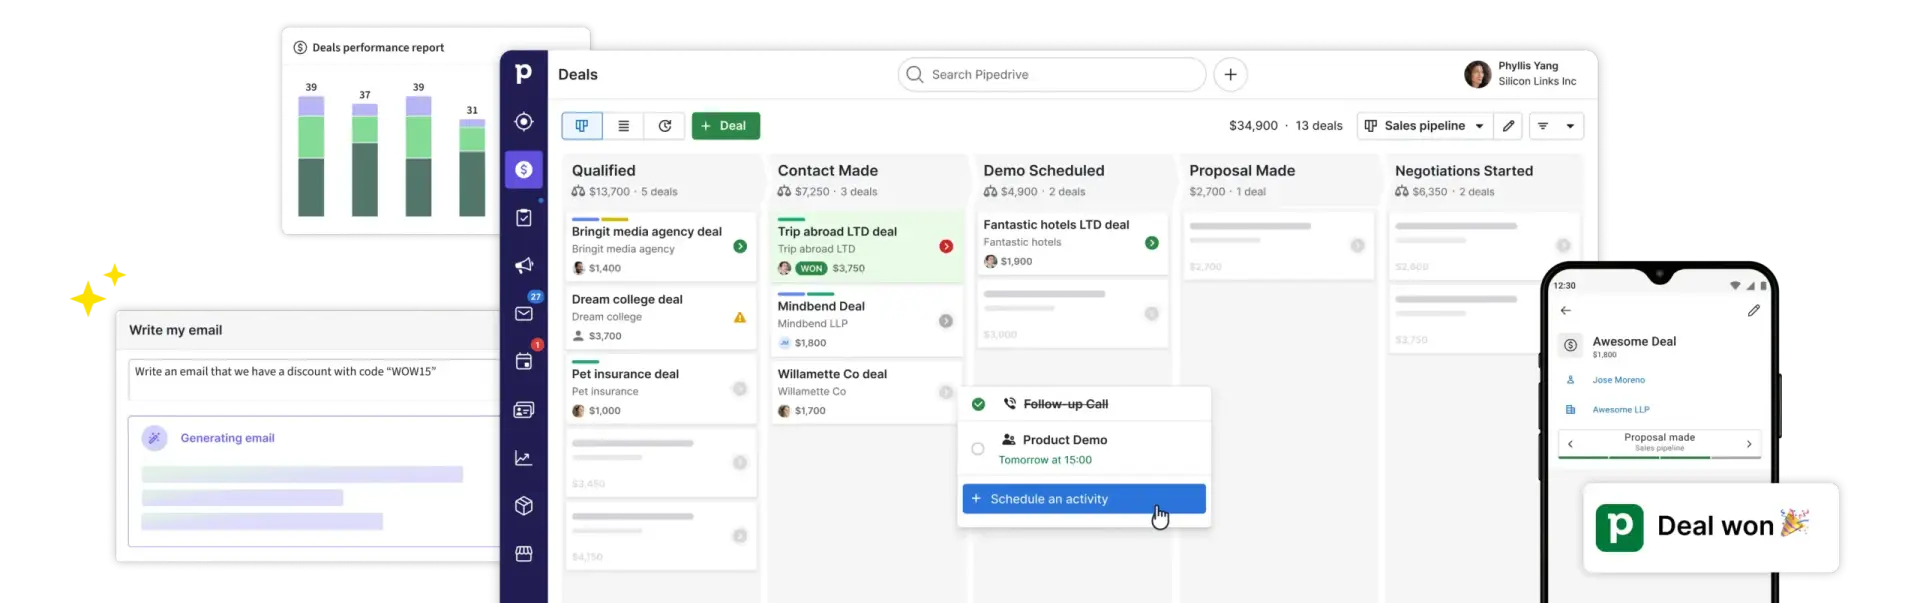Uncheck completed Follow-up Call activity
Screen dimensions: 1920x603
click(x=978, y=404)
